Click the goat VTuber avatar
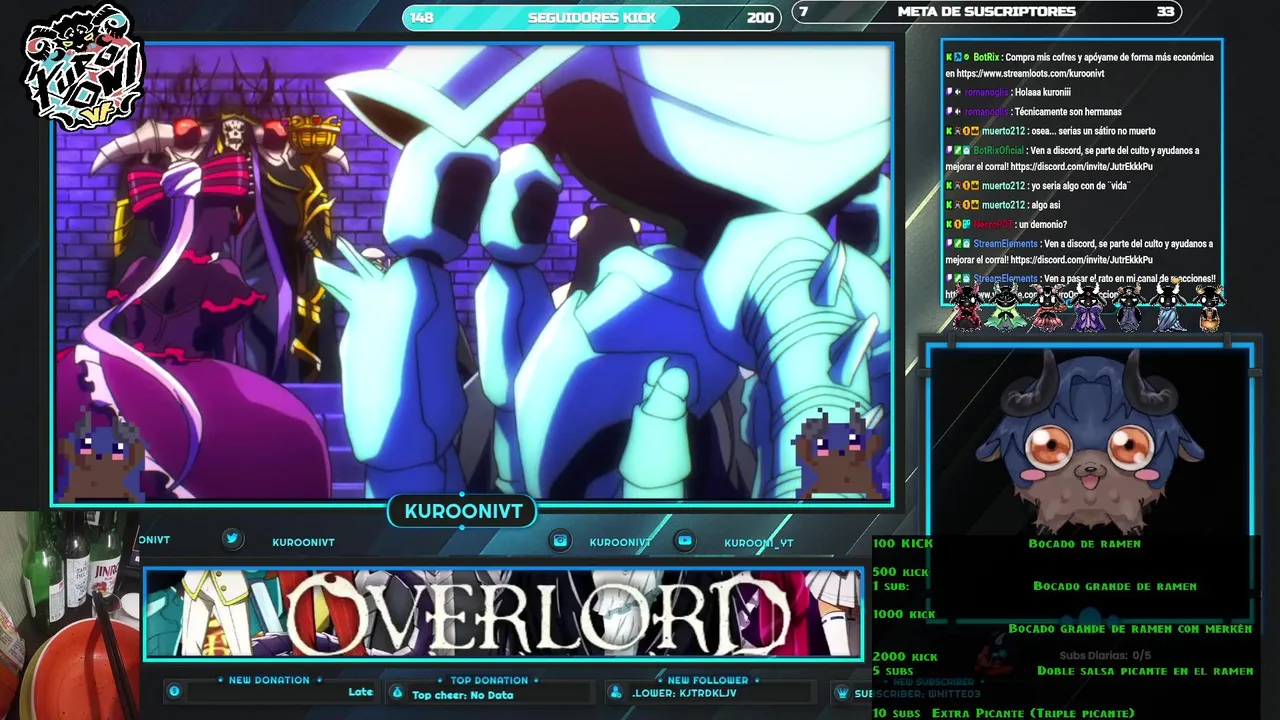 pyautogui.click(x=1088, y=441)
